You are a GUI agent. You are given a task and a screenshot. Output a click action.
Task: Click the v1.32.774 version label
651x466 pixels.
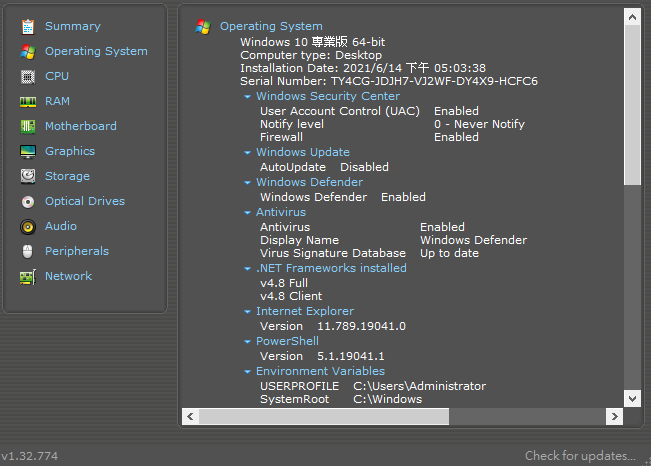tap(29, 456)
